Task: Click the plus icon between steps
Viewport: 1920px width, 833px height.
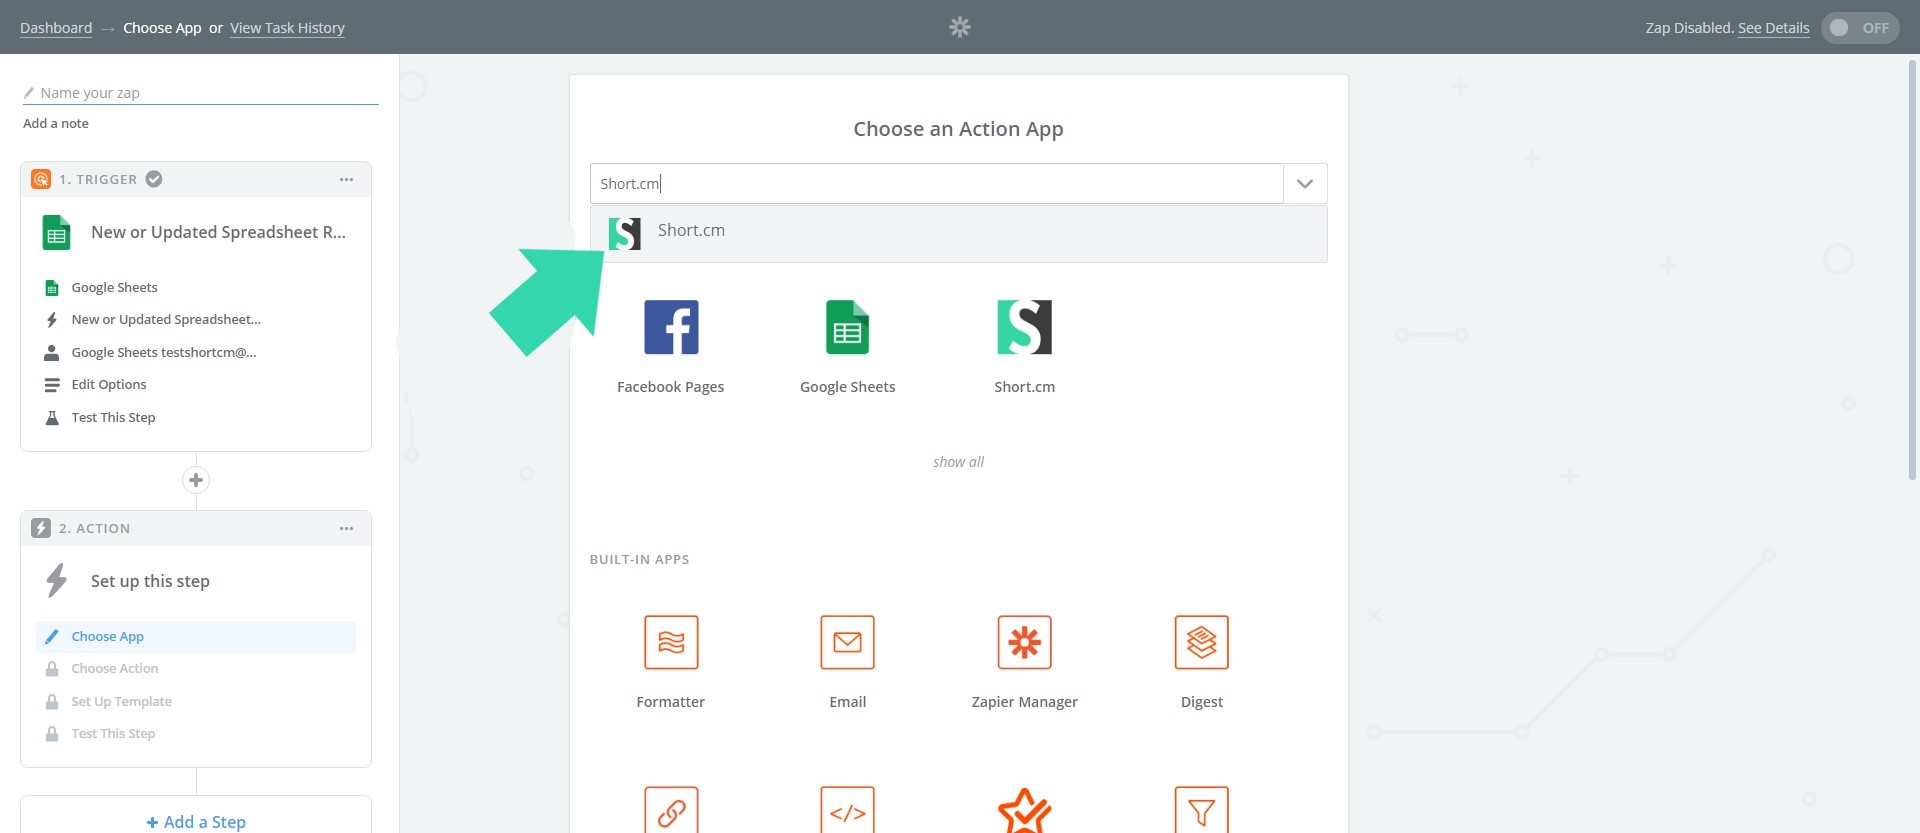Action: point(196,480)
